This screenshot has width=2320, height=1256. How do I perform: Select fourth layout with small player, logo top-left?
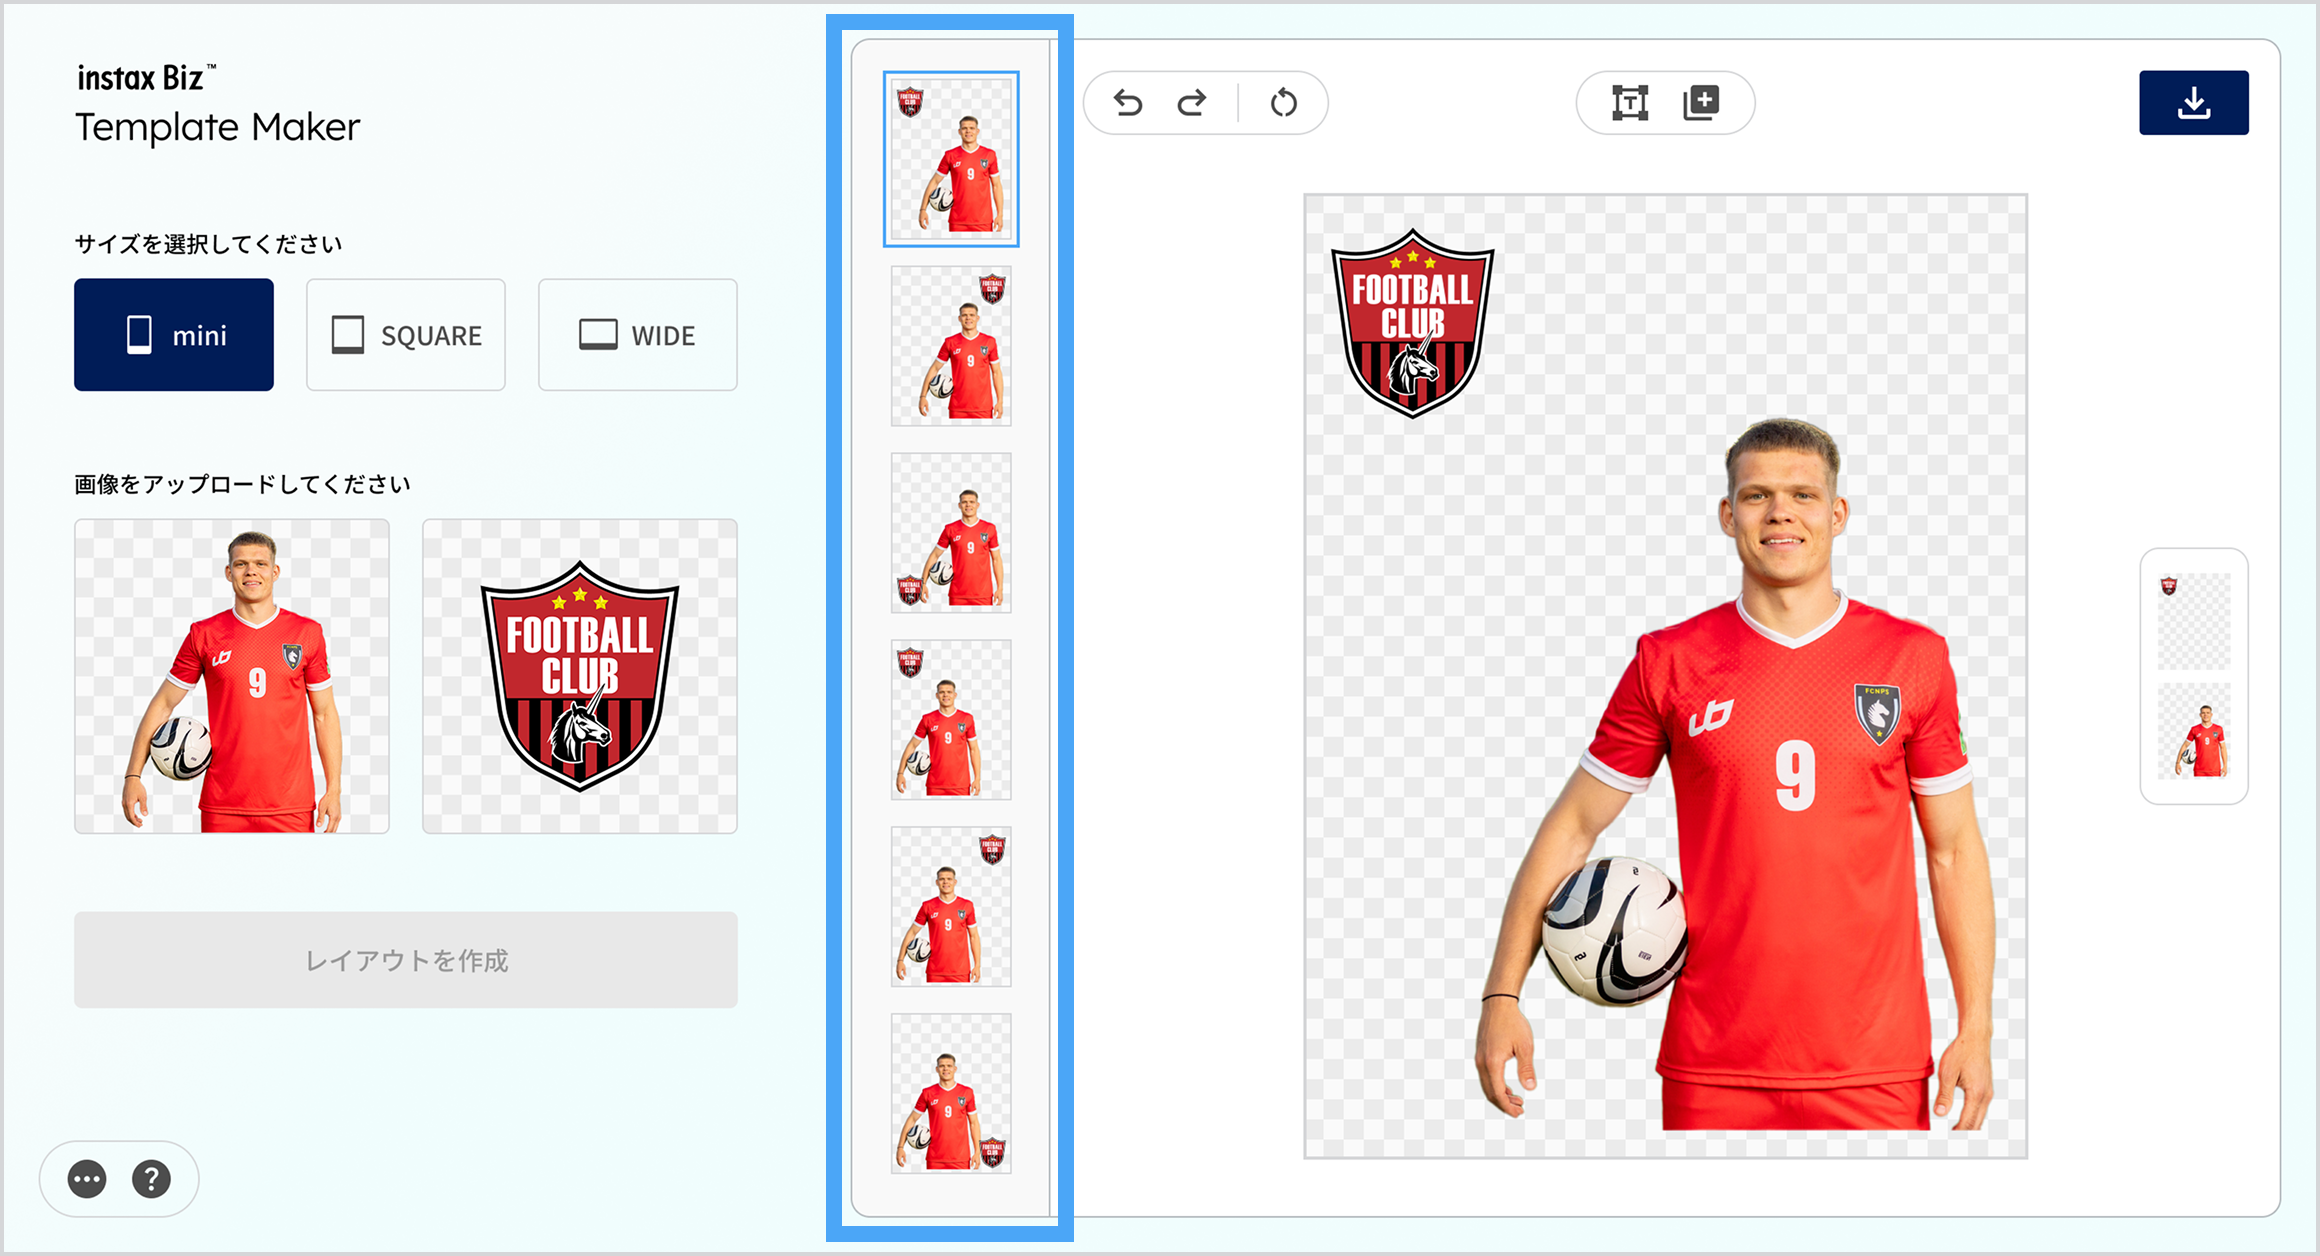[x=951, y=720]
